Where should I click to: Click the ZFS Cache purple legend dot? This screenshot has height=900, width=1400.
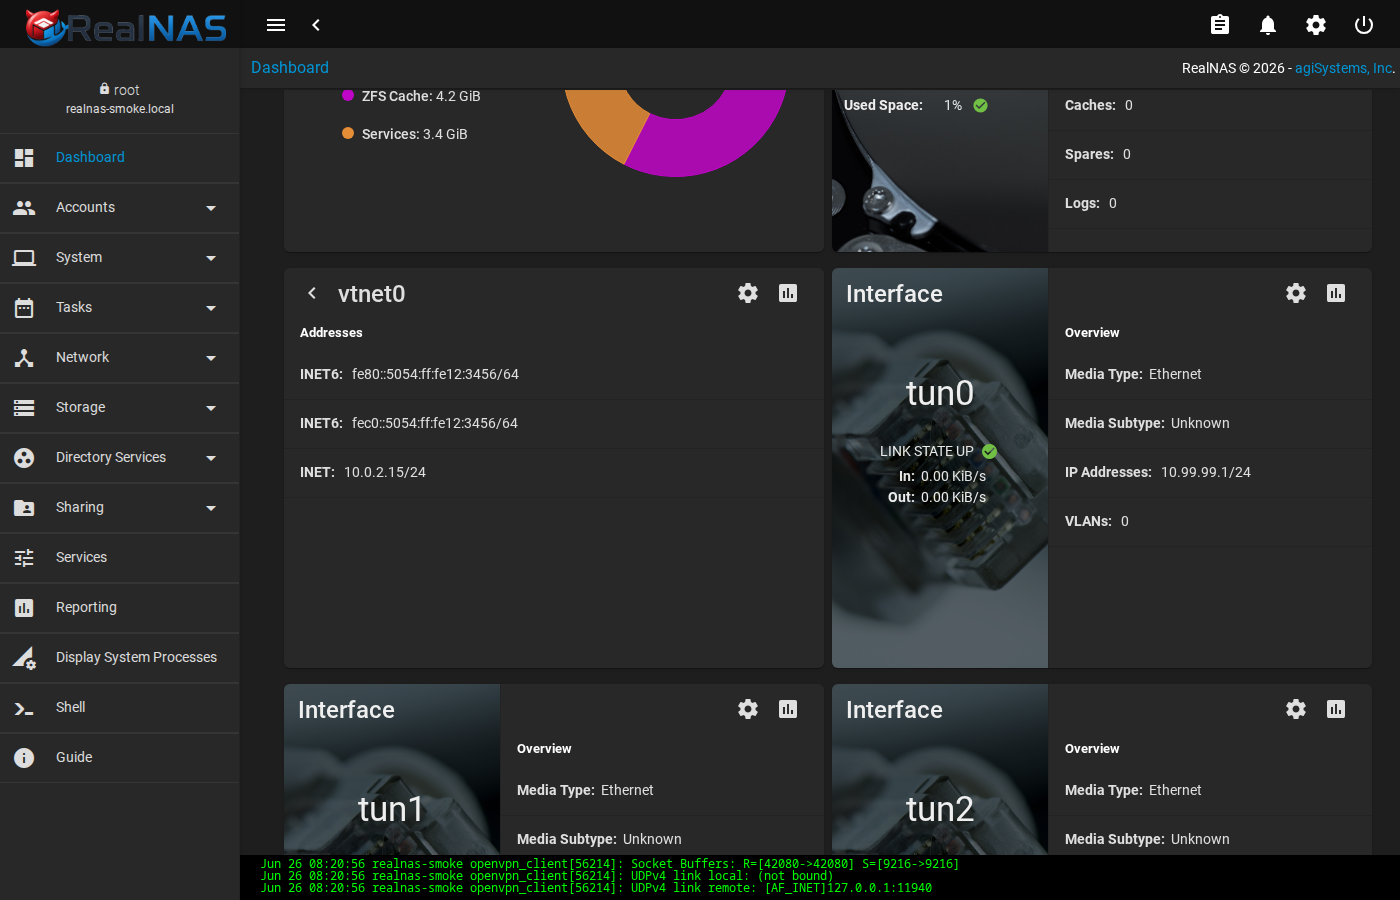348,96
